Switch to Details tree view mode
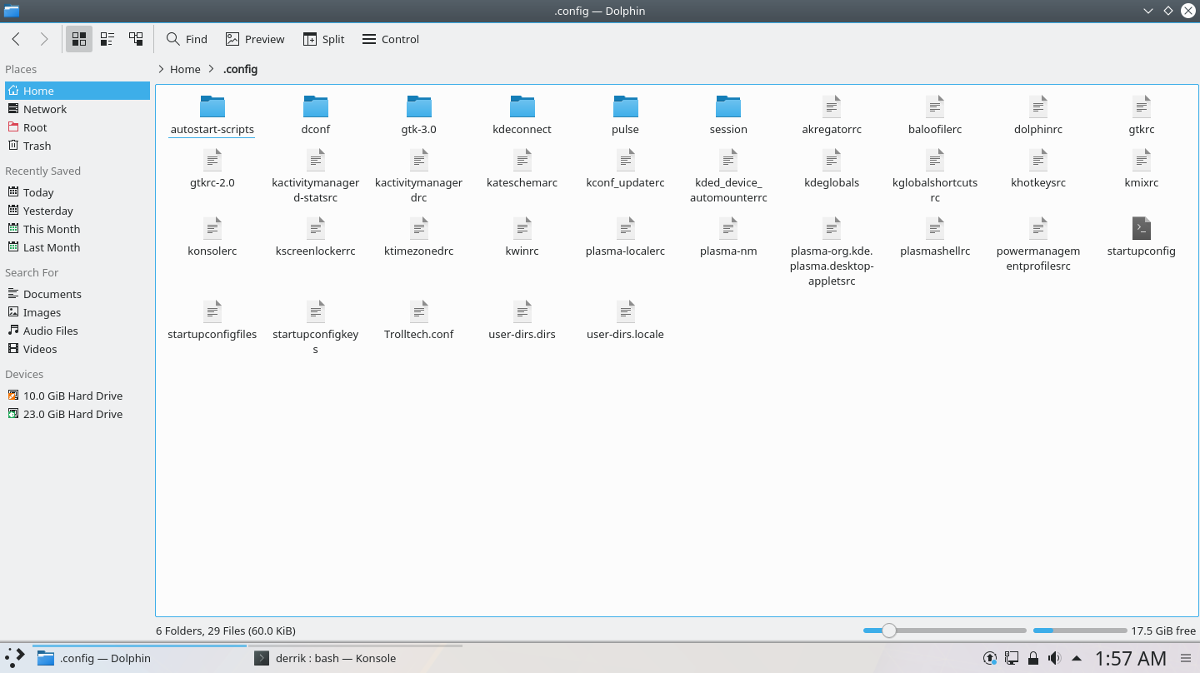 (x=136, y=39)
